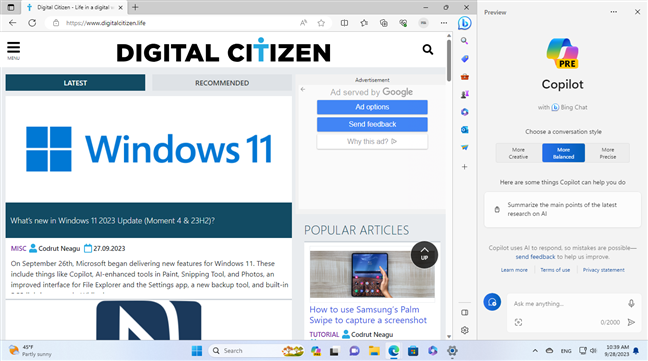Open Outlook in Edge sidebar
Screen dimensions: 648x361
pyautogui.click(x=465, y=130)
